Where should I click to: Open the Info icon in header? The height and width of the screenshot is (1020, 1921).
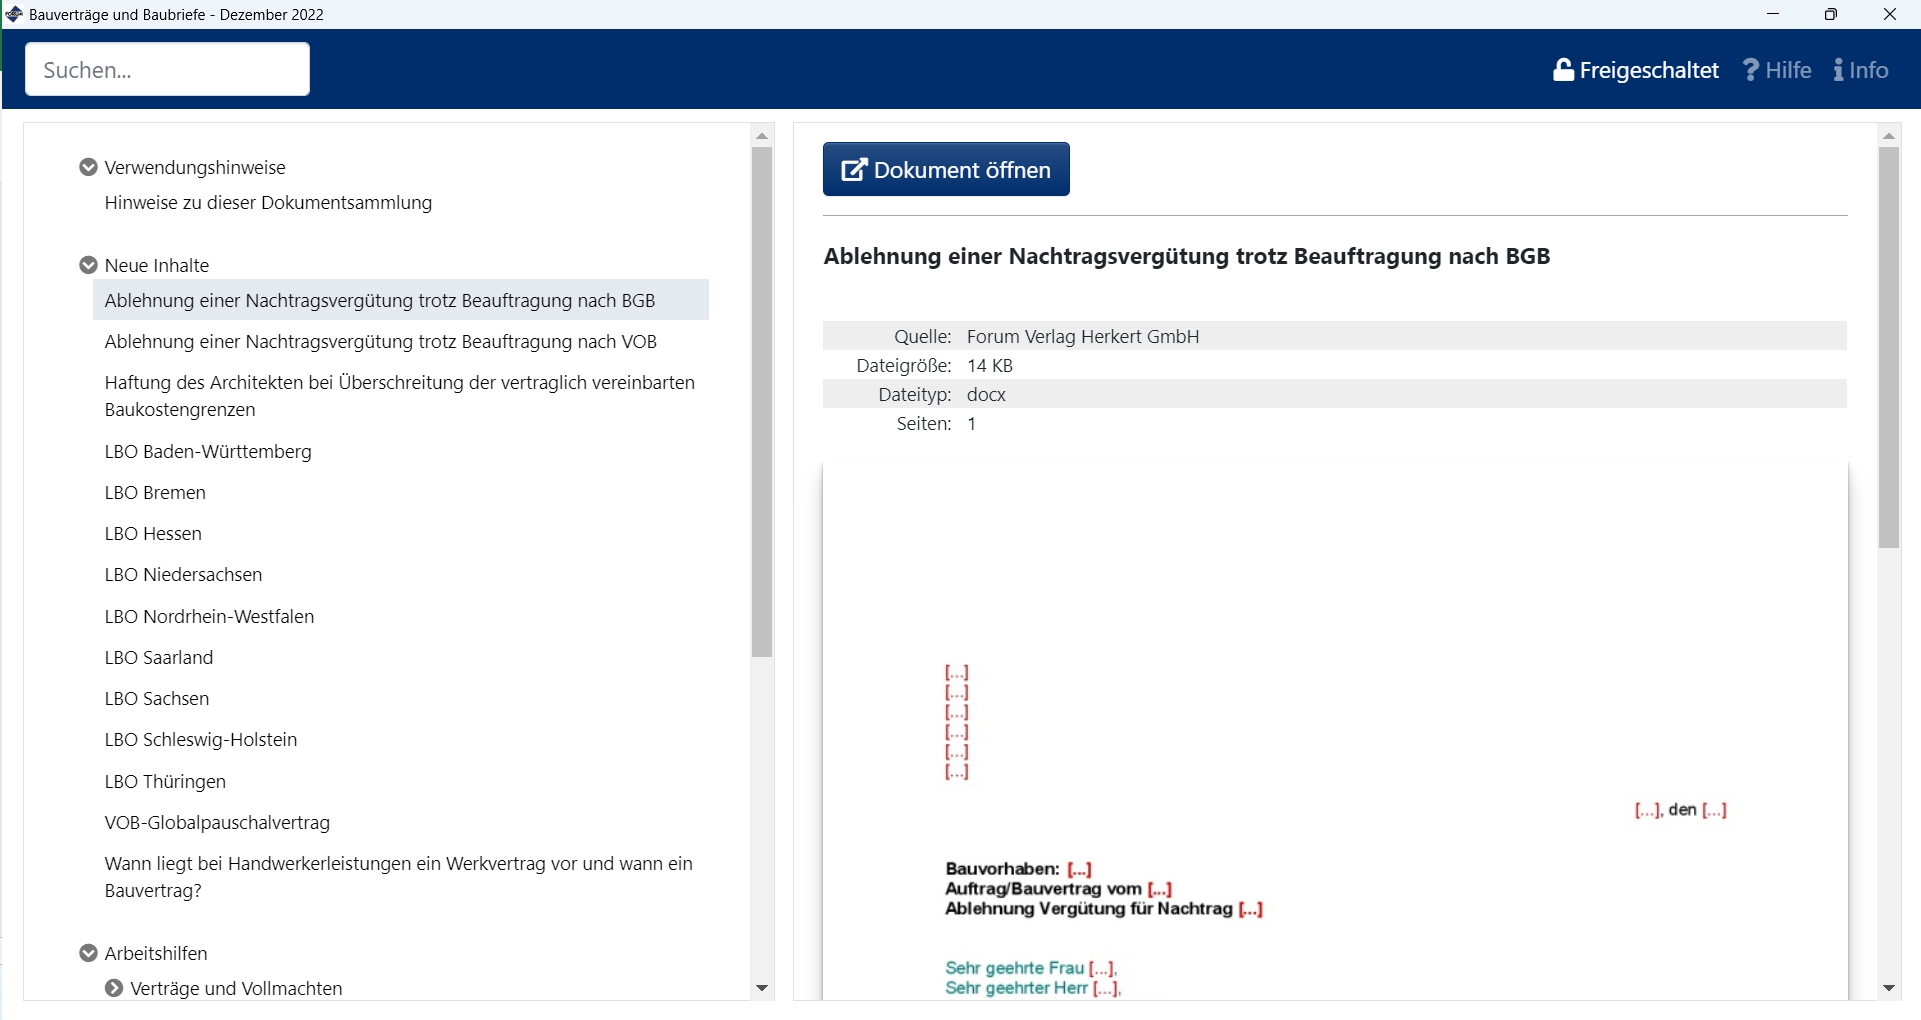pyautogui.click(x=1839, y=70)
